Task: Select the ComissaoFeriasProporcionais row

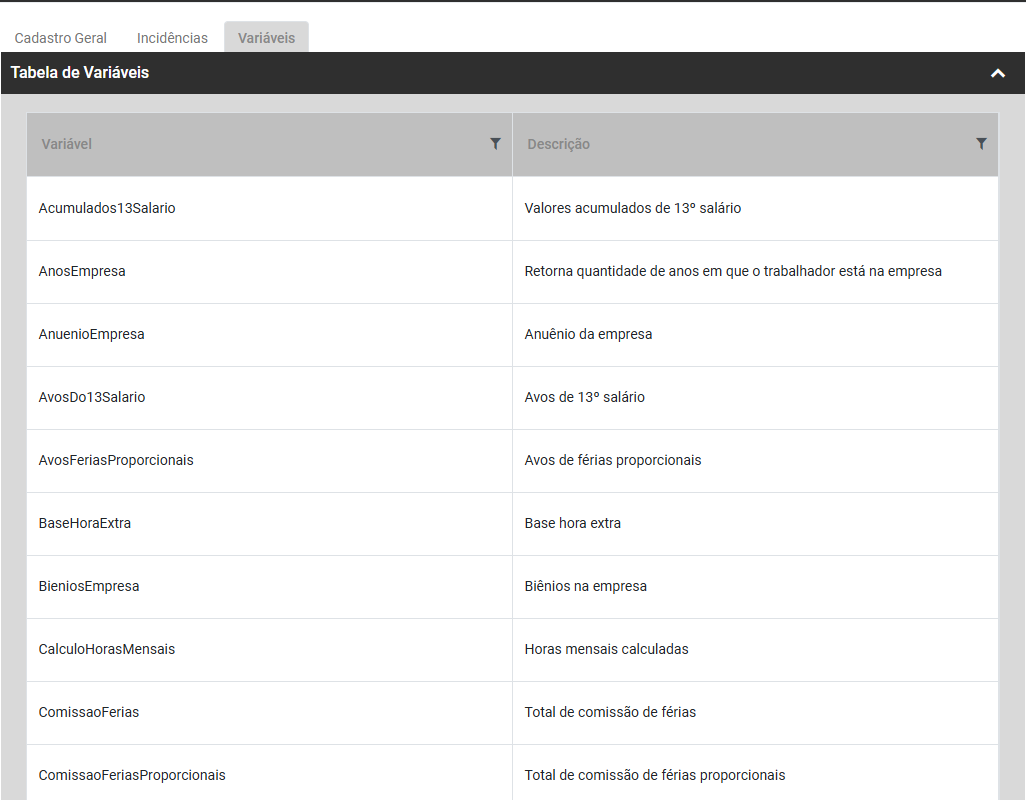Action: point(132,775)
